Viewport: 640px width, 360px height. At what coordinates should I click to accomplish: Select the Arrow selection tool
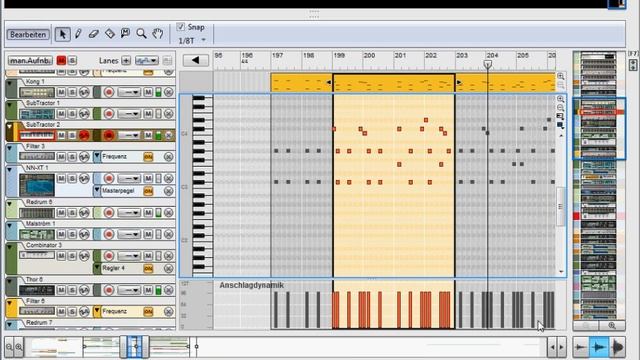[x=62, y=34]
